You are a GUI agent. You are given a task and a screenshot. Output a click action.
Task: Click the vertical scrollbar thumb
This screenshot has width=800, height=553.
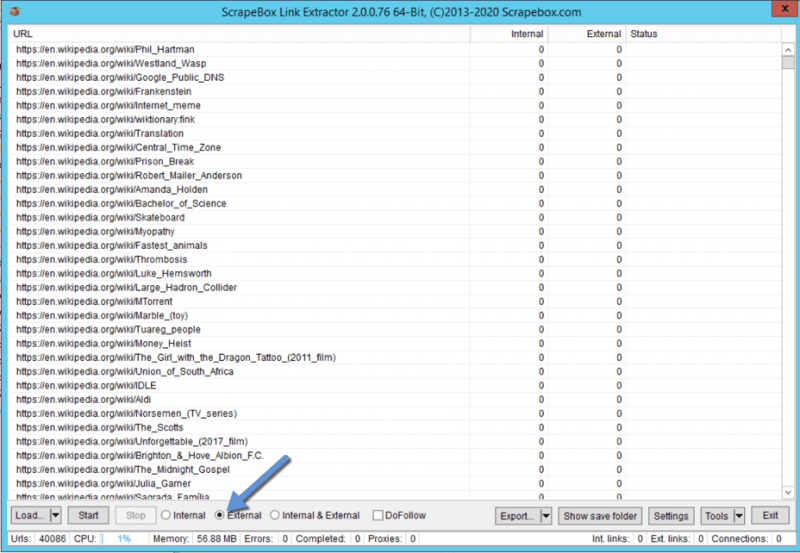tap(788, 62)
